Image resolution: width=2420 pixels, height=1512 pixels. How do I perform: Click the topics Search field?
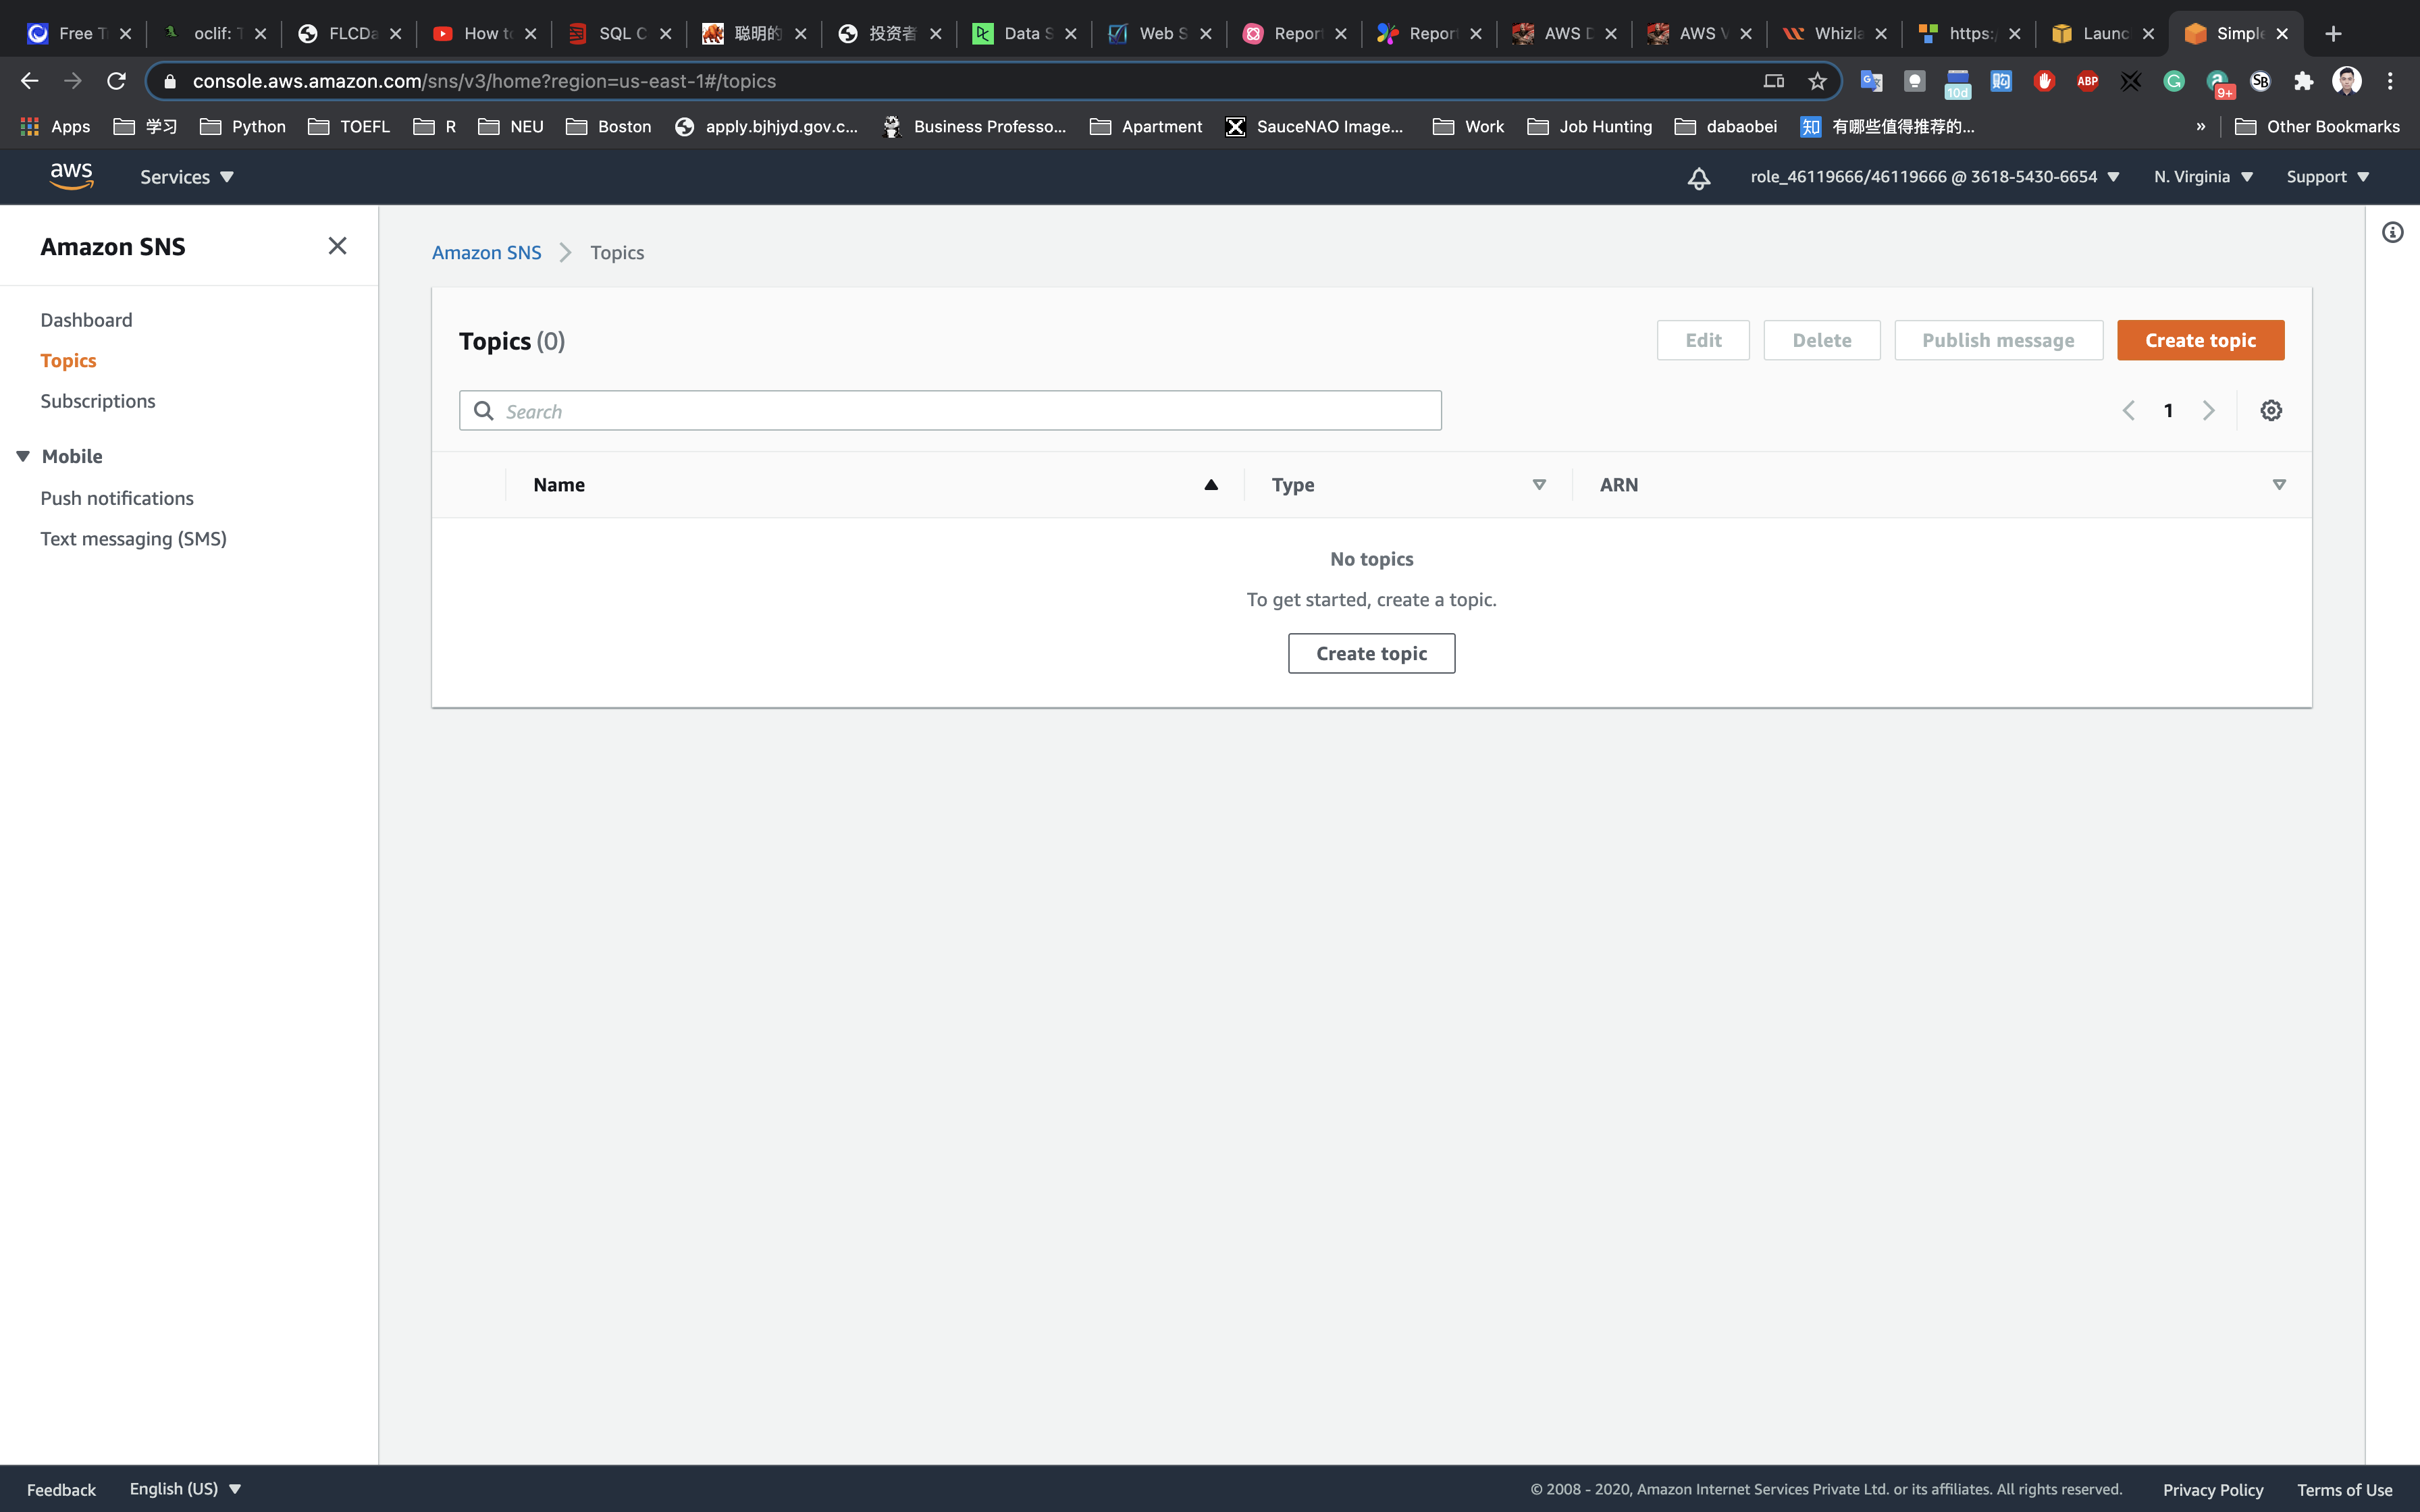(950, 411)
